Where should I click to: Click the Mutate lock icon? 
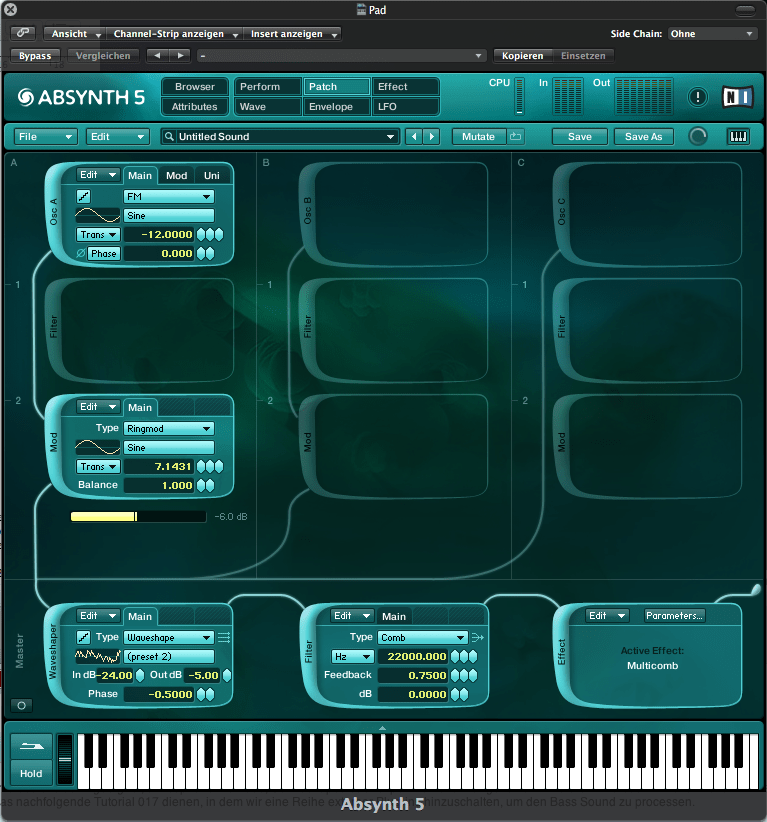coord(516,136)
